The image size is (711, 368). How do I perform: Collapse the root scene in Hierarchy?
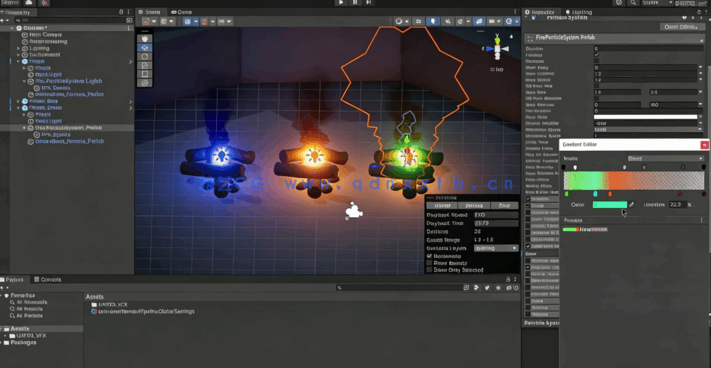coord(12,28)
